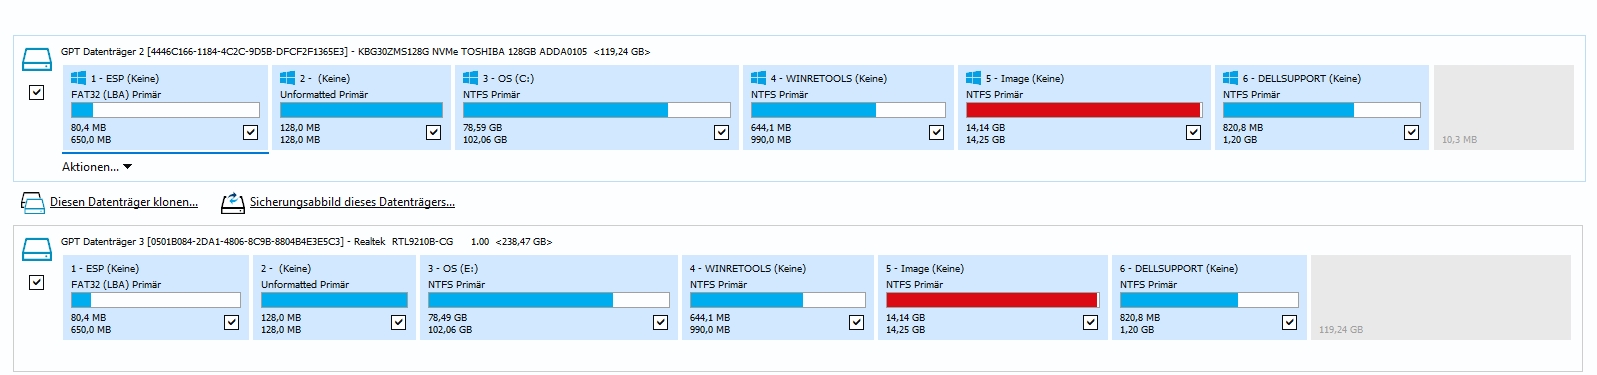
Task: Click Sicherungsabbild dieses Datenträgers... link
Action: pyautogui.click(x=352, y=202)
